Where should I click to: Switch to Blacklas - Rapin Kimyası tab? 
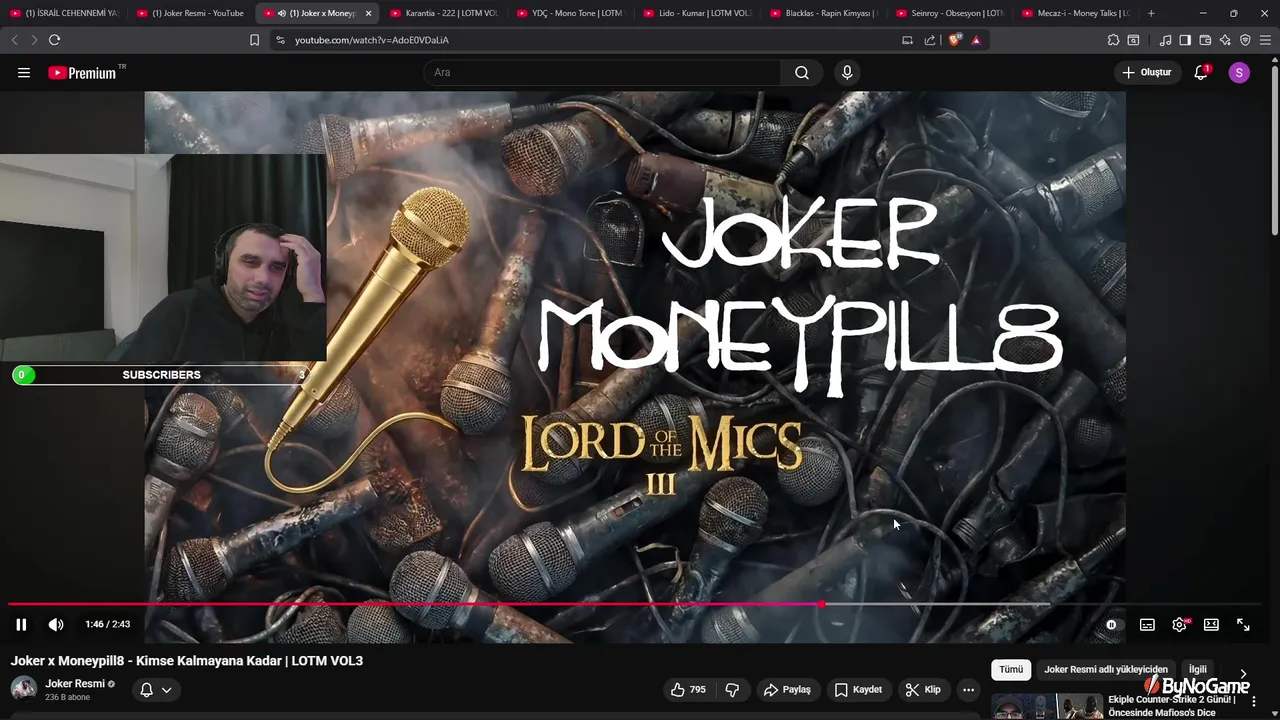point(824,13)
